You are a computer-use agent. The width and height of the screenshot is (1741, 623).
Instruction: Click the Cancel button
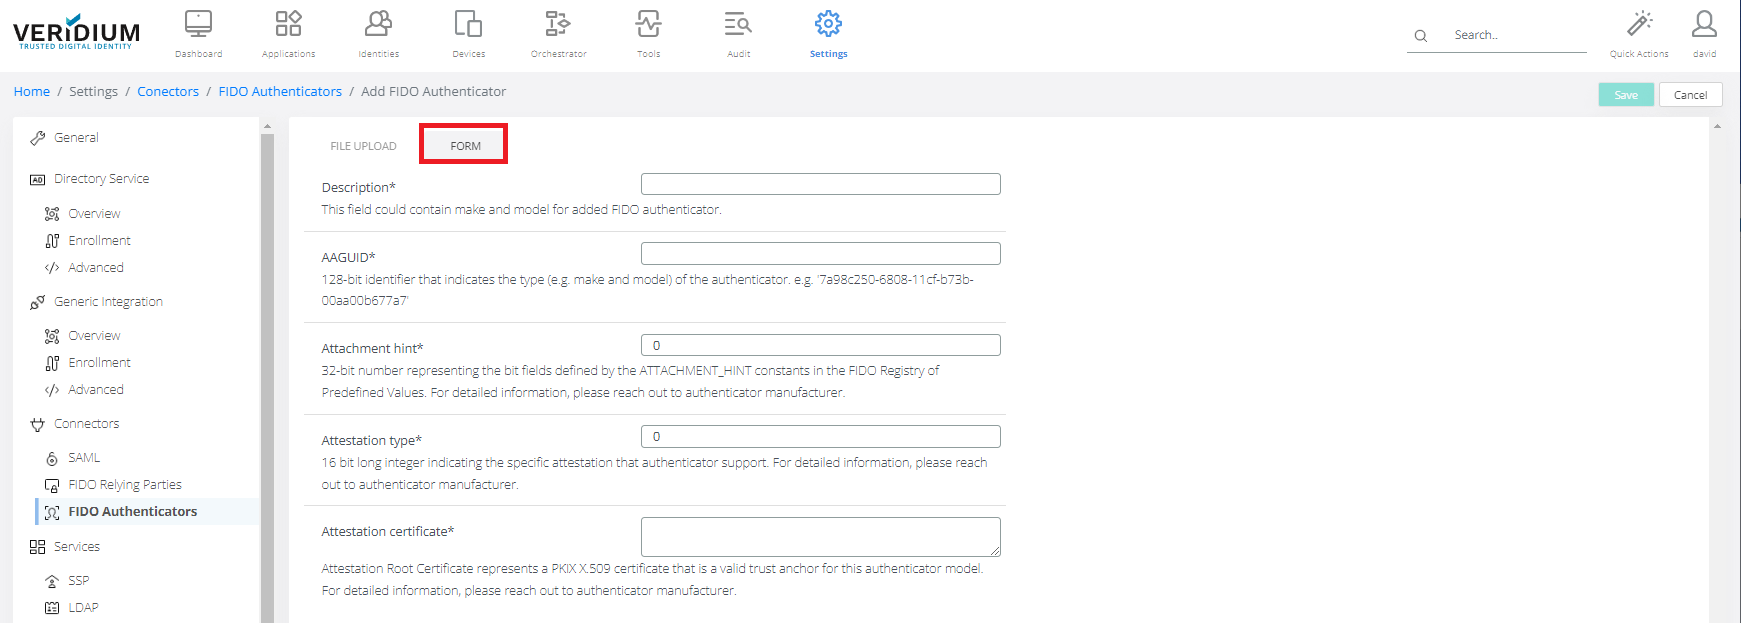[1690, 95]
